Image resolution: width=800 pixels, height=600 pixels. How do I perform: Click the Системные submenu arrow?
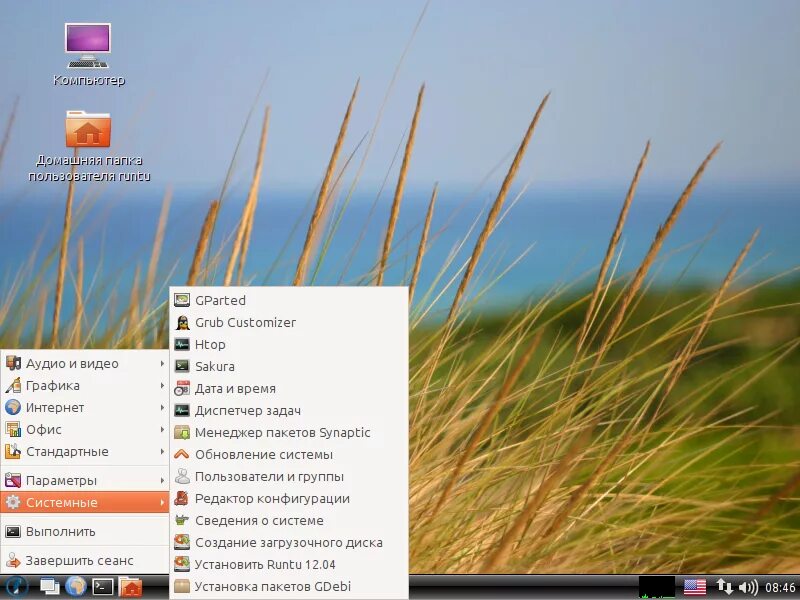[x=162, y=502]
